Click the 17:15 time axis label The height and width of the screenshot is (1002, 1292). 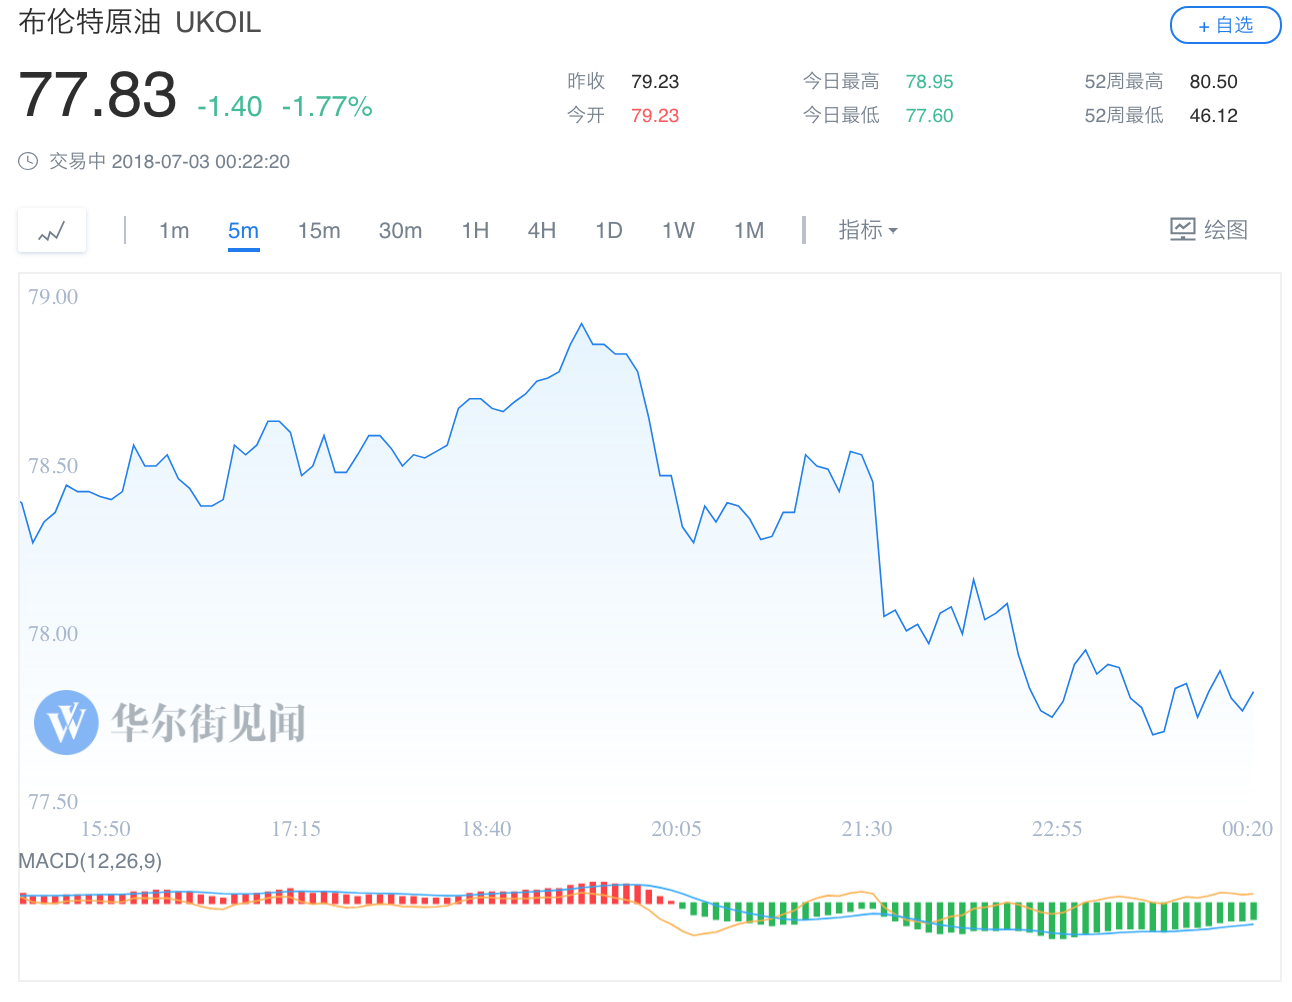(296, 829)
